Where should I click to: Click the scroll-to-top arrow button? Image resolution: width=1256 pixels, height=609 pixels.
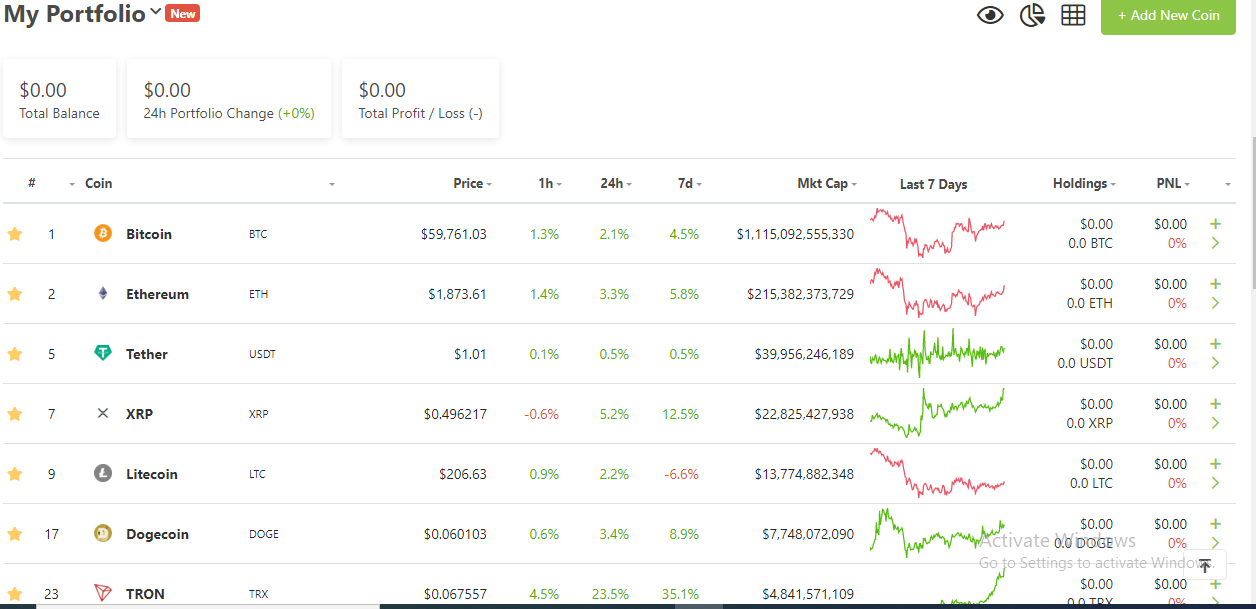[x=1205, y=566]
